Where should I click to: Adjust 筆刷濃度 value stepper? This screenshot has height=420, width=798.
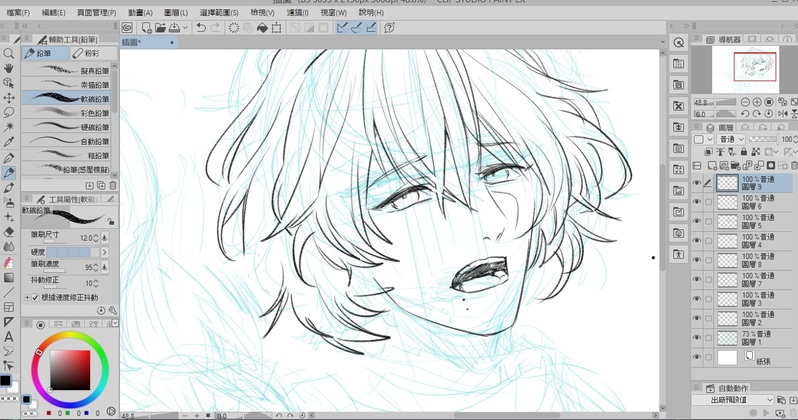point(96,267)
